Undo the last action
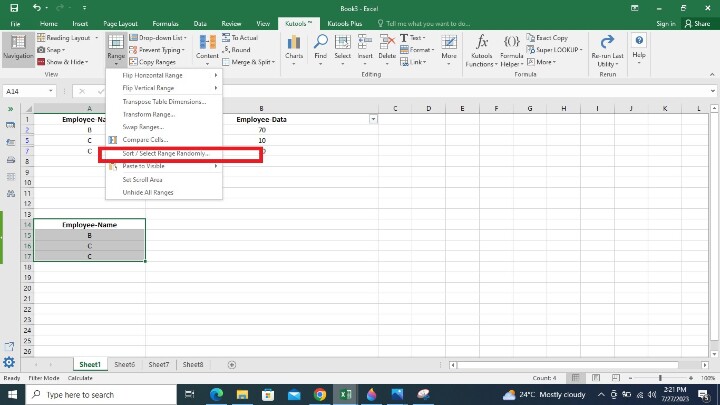Viewport: 720px width, 405px height. coord(37,8)
